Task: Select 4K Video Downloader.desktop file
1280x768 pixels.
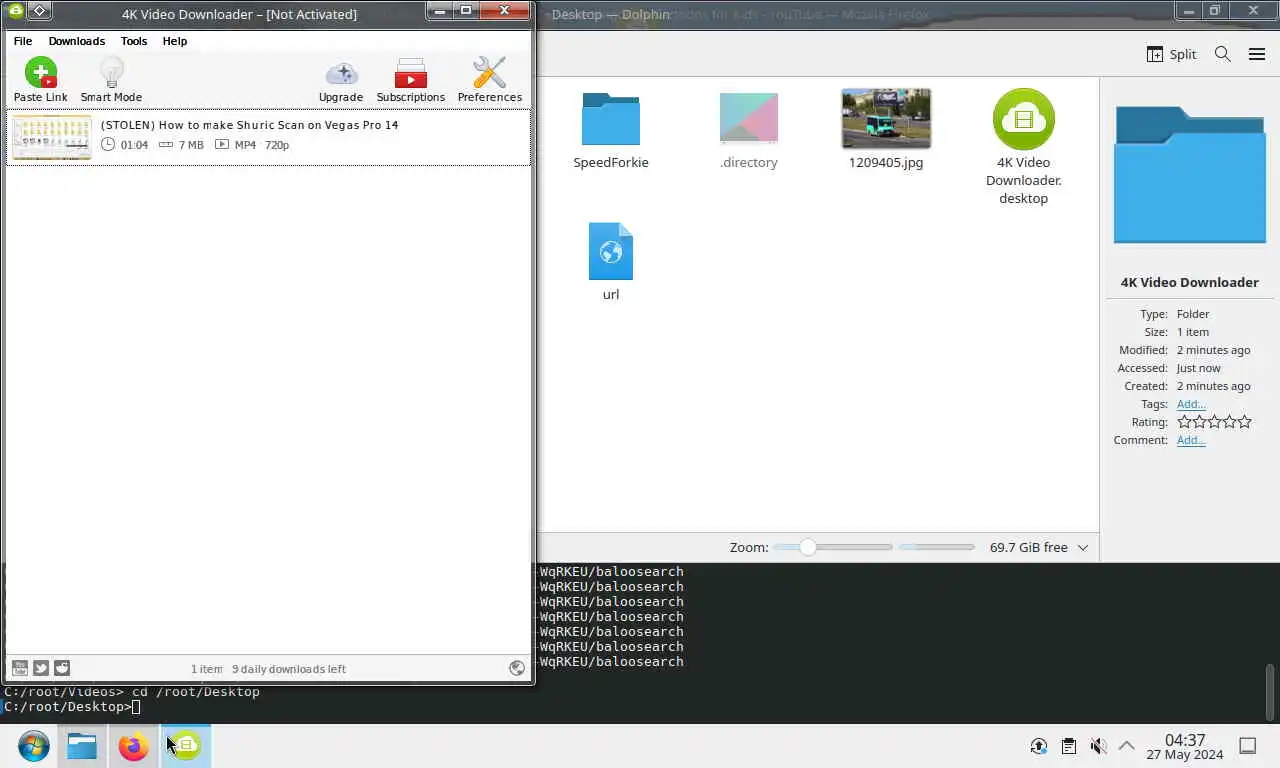Action: pos(1023,147)
